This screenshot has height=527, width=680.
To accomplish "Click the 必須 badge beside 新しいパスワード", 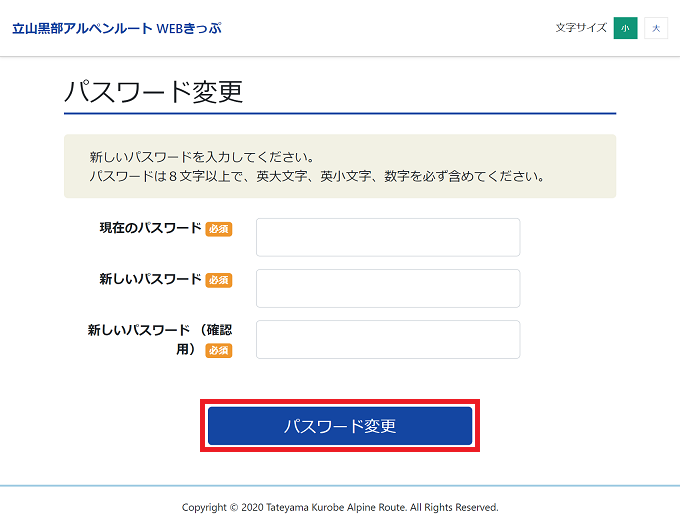I will (219, 280).
